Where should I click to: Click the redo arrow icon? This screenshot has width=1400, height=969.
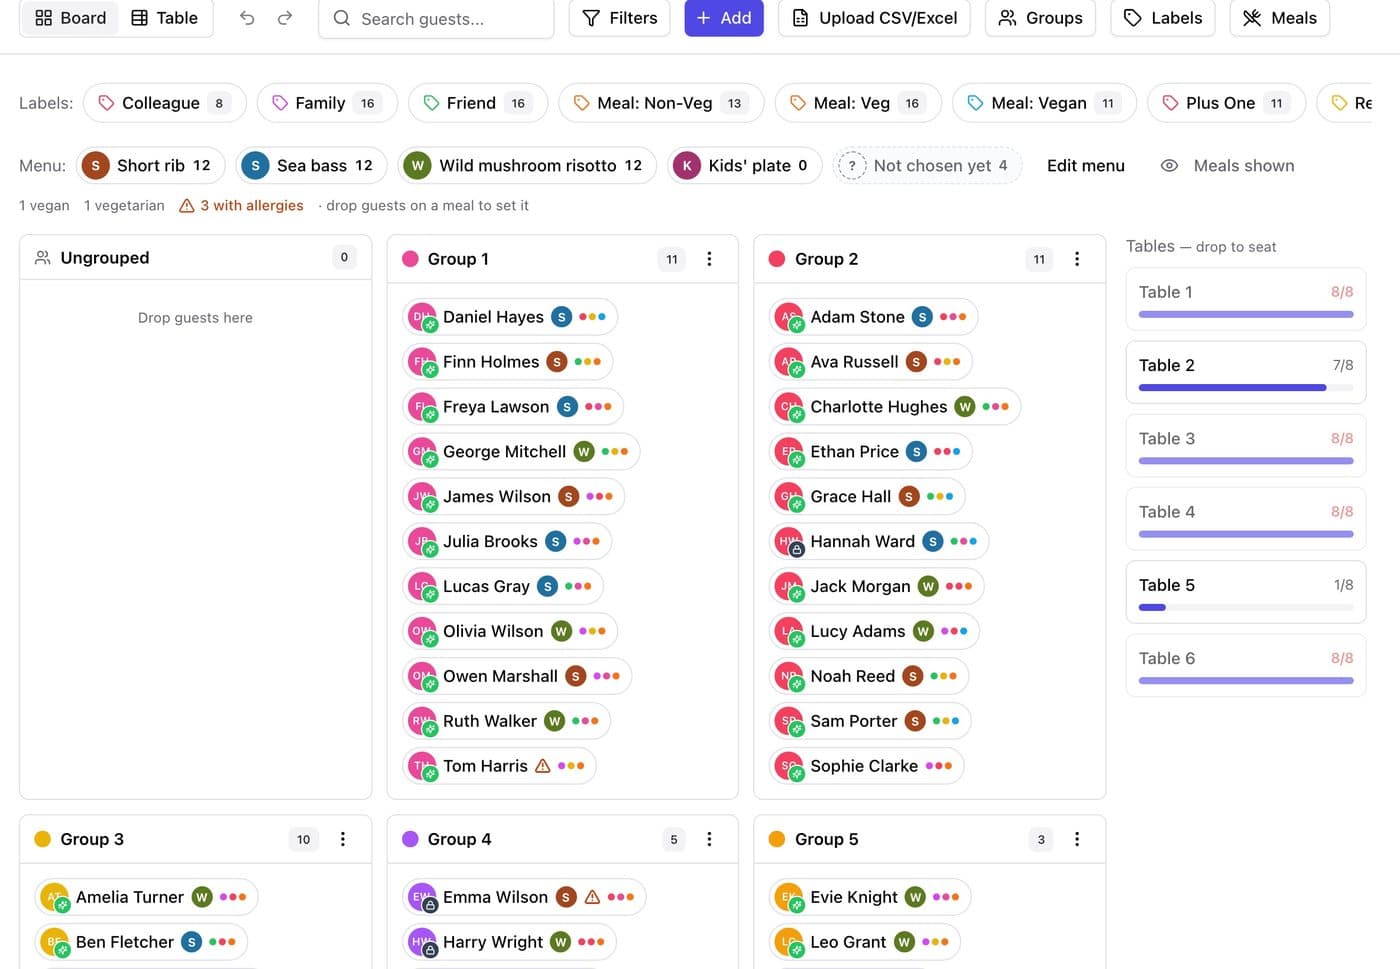tap(285, 18)
